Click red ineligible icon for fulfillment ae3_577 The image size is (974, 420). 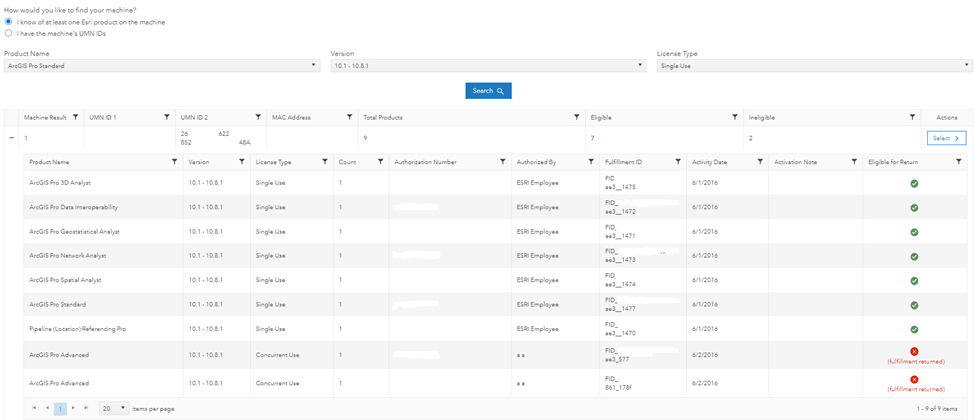click(x=914, y=351)
